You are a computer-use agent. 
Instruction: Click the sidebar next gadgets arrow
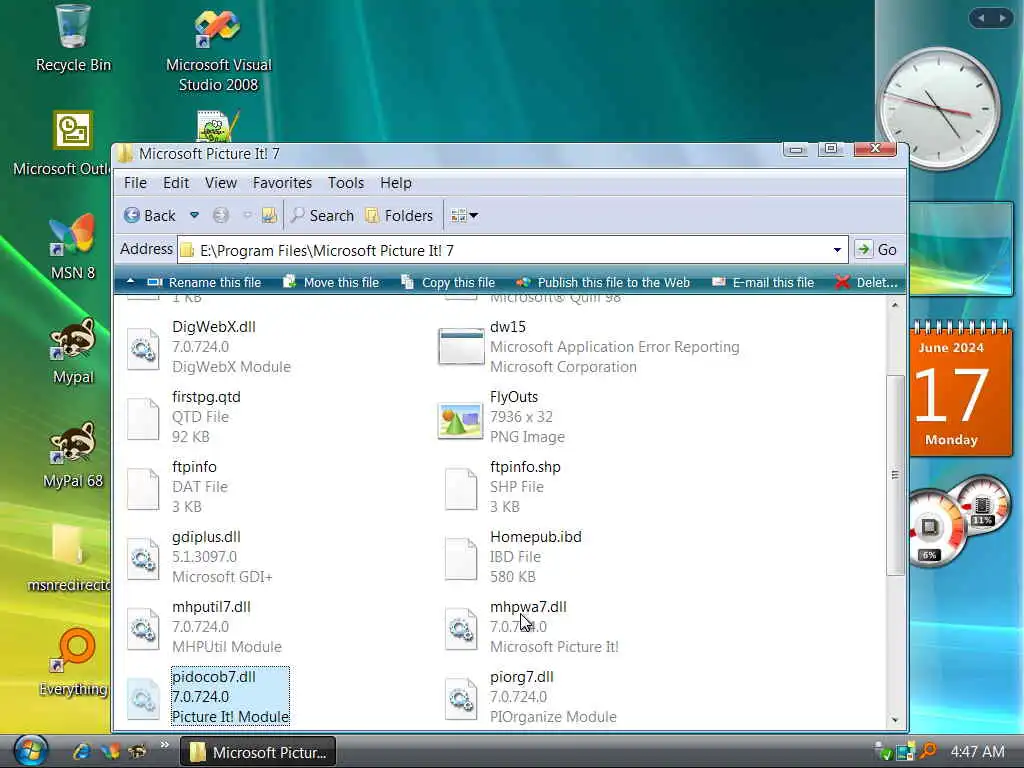click(x=1002, y=18)
